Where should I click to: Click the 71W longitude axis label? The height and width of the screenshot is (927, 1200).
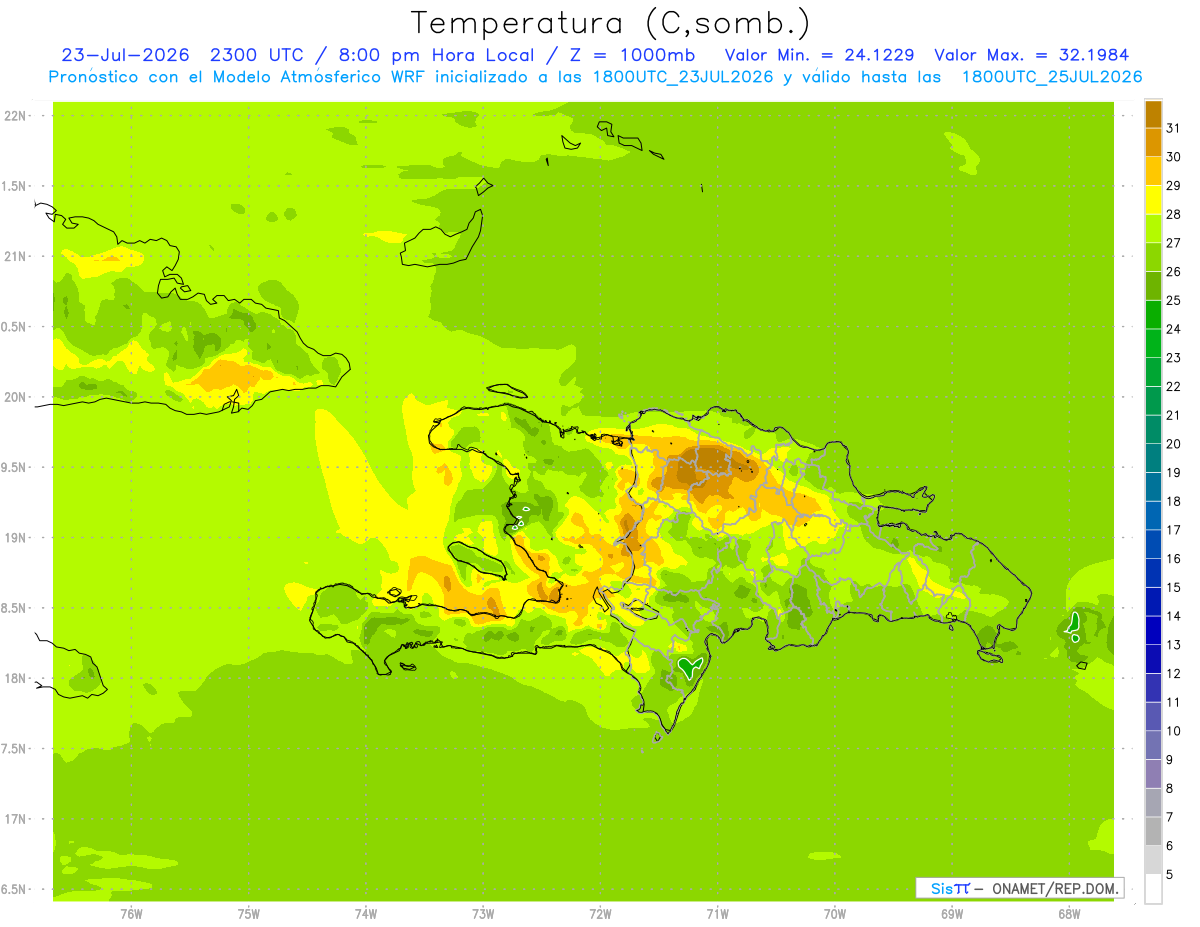point(717,913)
